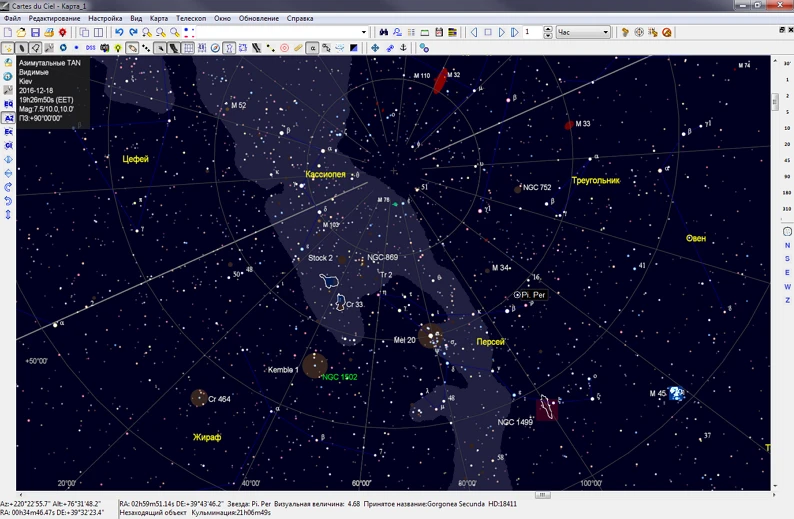
Task: Click the horizontal scrollbar thumb
Action: (542, 494)
